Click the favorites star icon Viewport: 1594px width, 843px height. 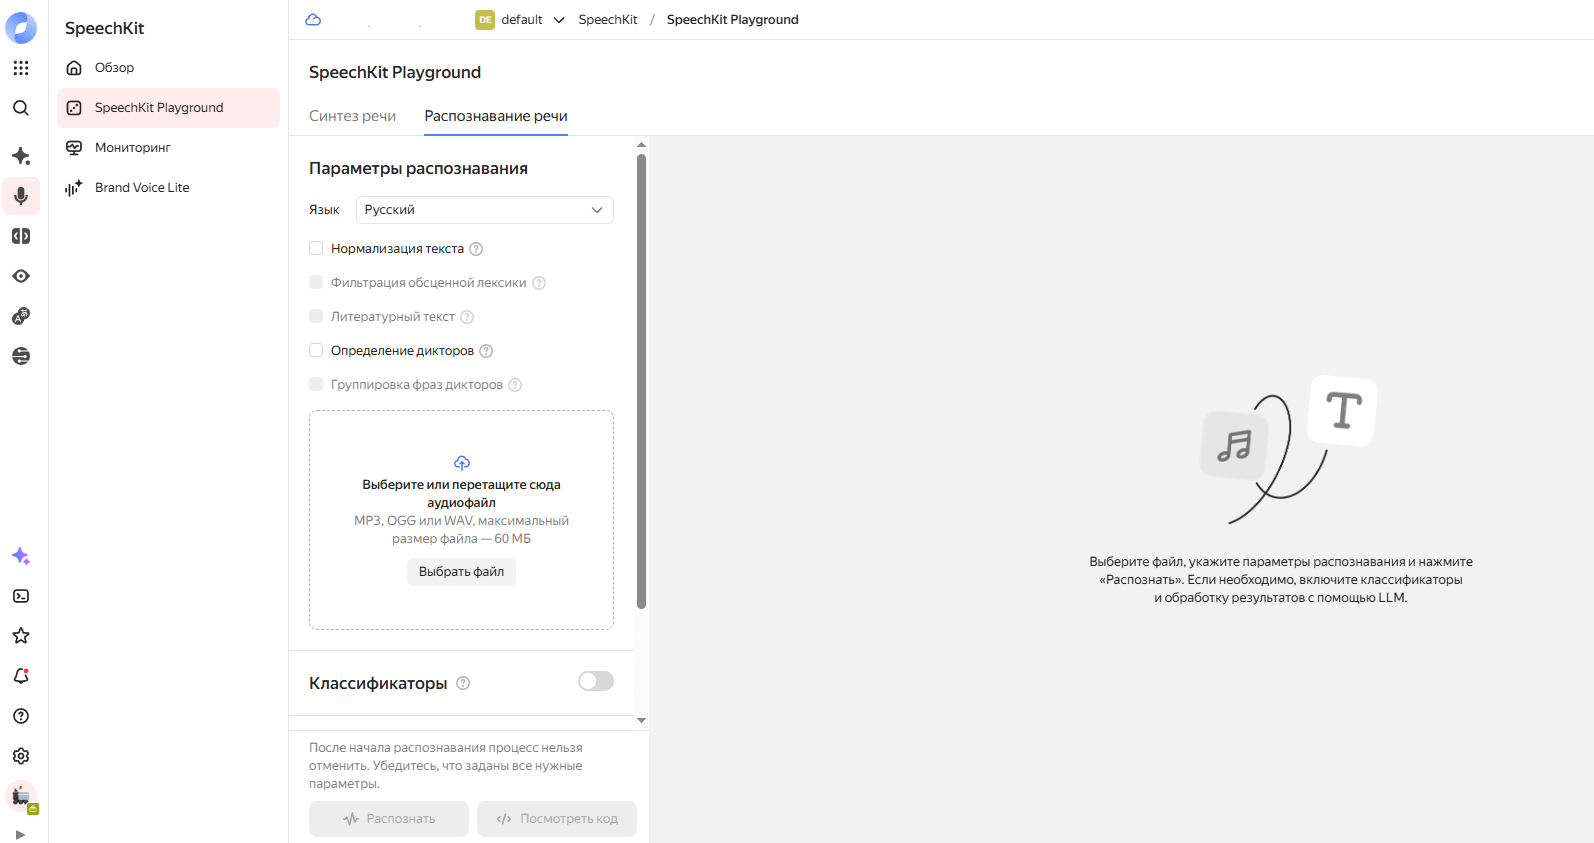pos(21,636)
